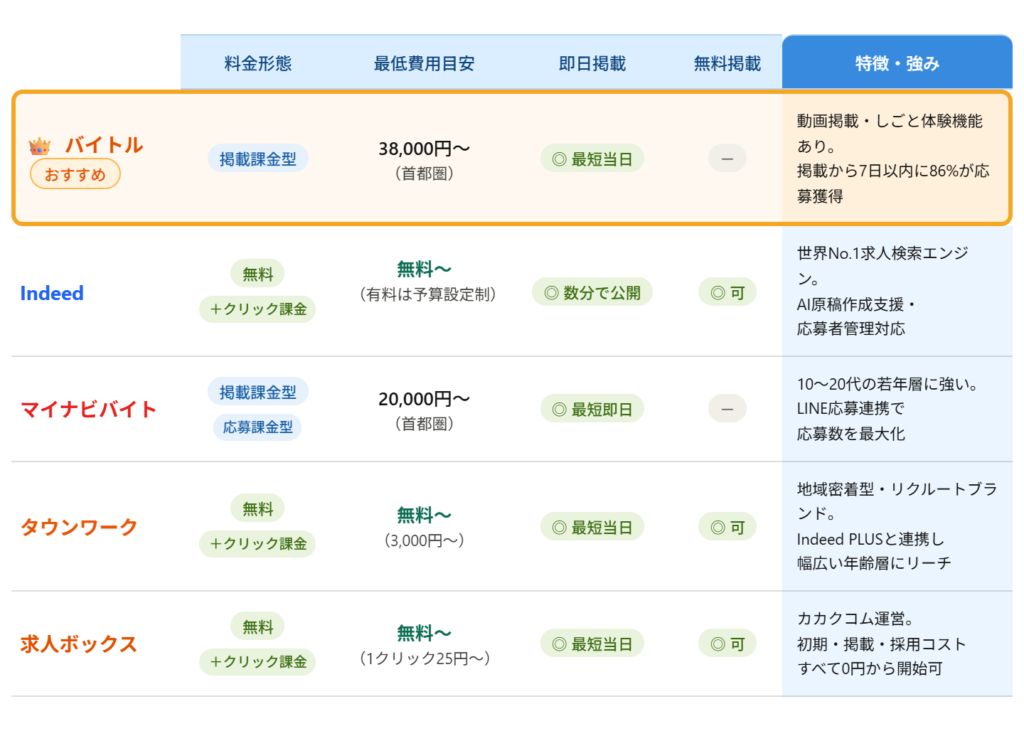Click the 38,000円〜 price text

click(x=424, y=148)
